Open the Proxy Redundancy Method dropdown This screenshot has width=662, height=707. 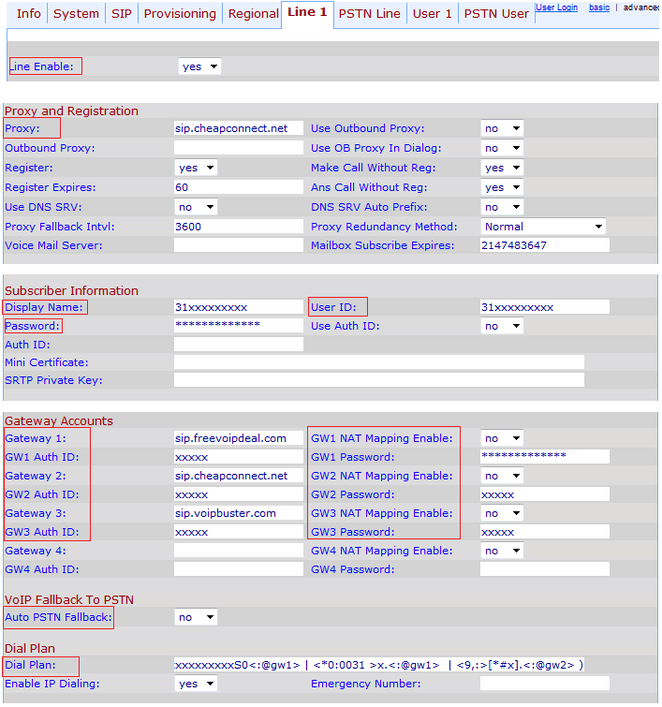click(543, 226)
